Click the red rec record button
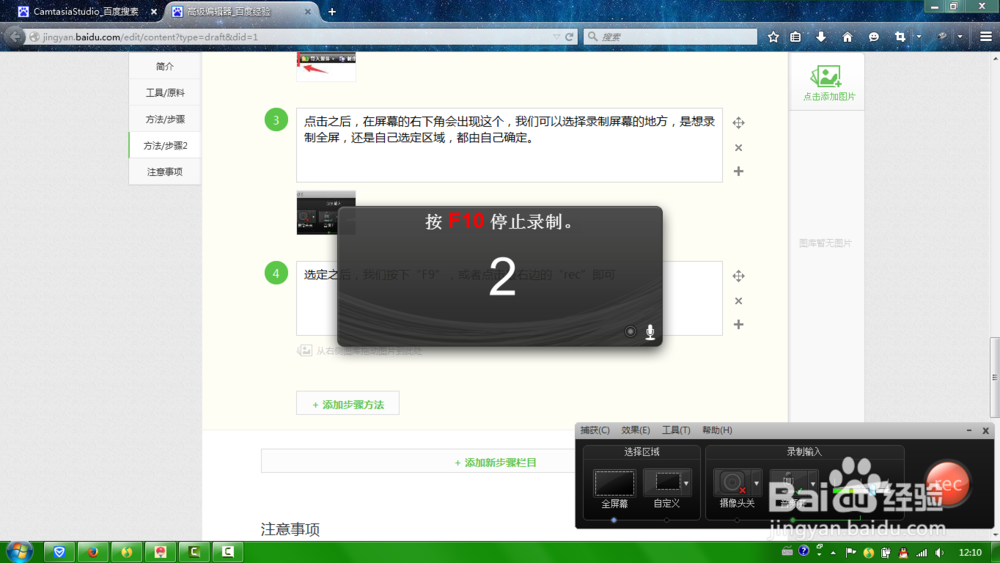 [x=948, y=484]
